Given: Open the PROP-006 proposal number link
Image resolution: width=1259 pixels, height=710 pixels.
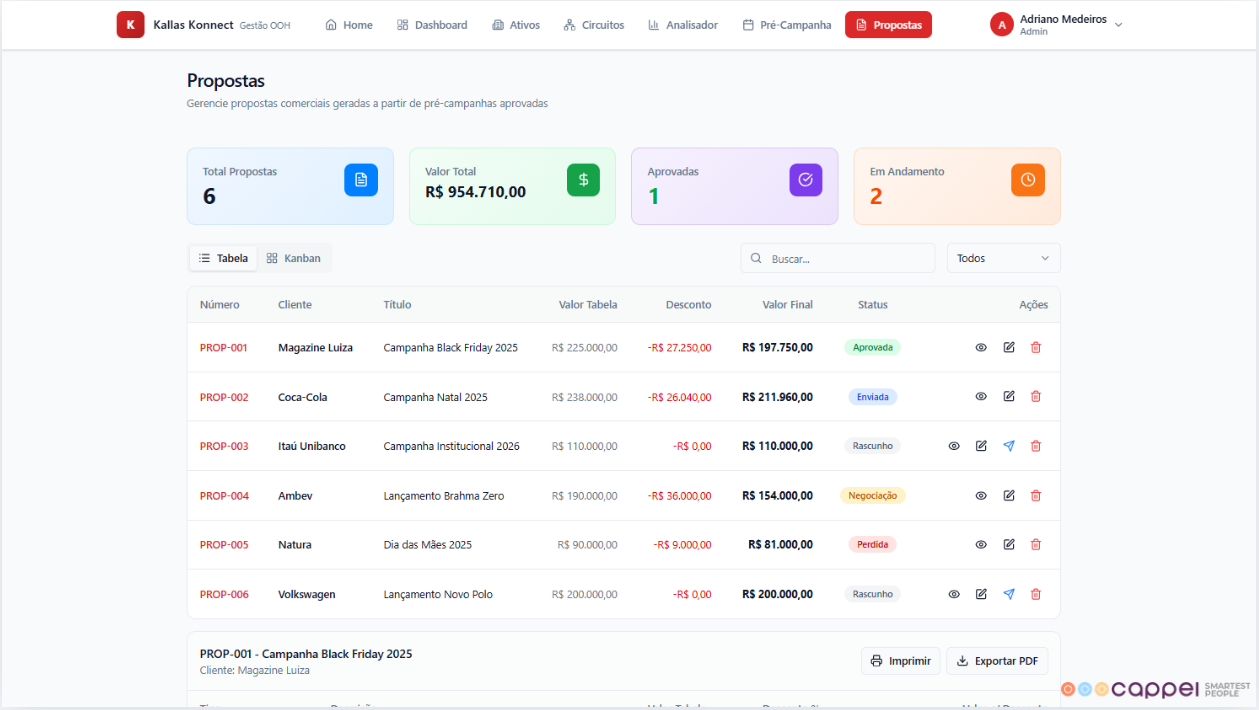Looking at the screenshot, I should click(224, 594).
